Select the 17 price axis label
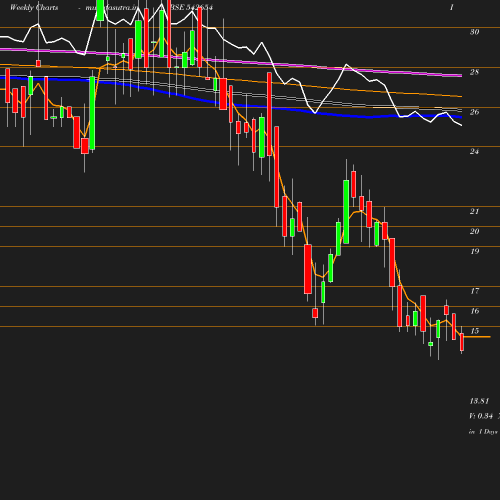 (x=474, y=291)
